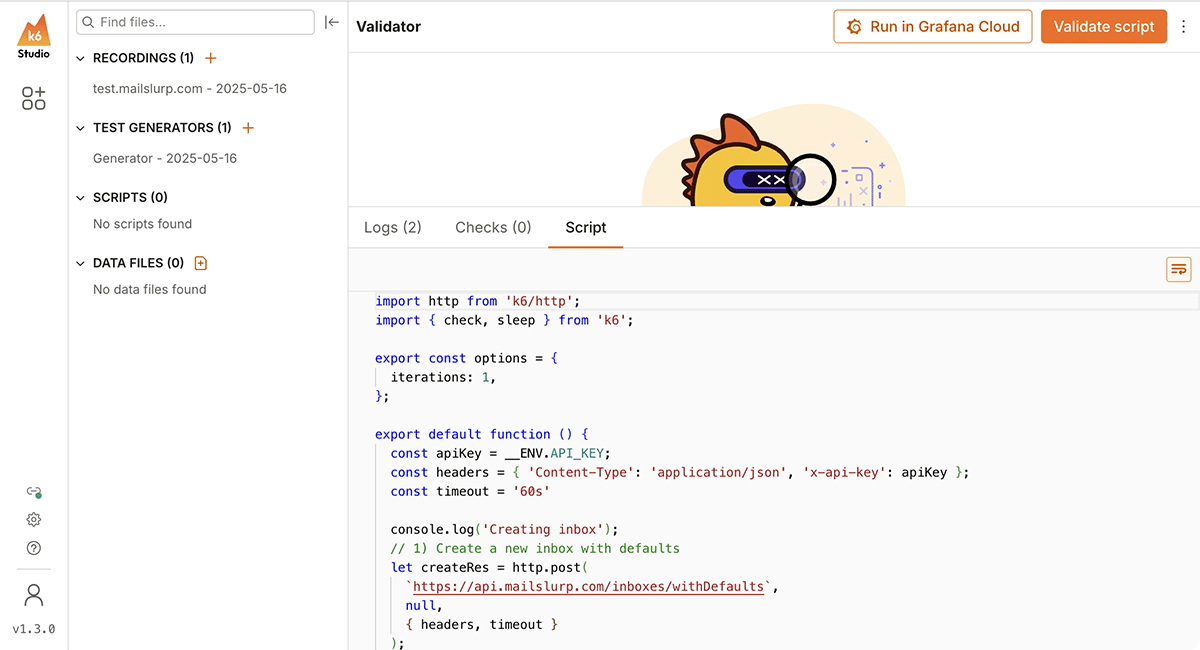This screenshot has height=650, width=1200.
Task: Click the line "import { check, sleep } from 'k6';"
Action: tap(505, 320)
